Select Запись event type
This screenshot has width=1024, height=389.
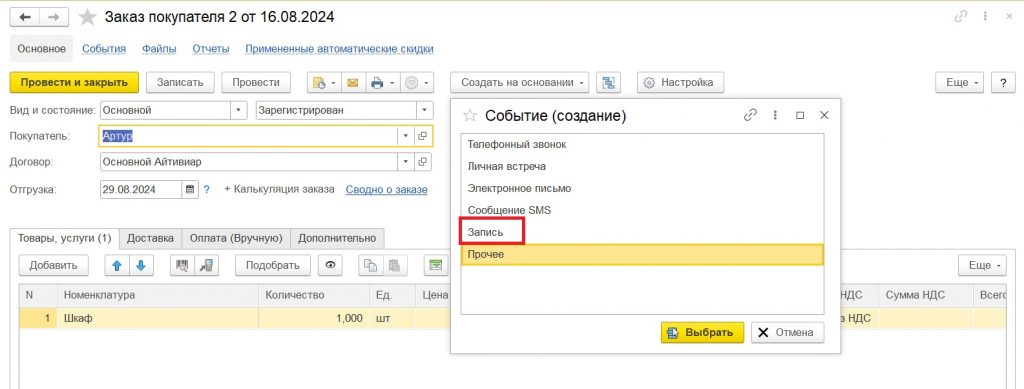642,232
